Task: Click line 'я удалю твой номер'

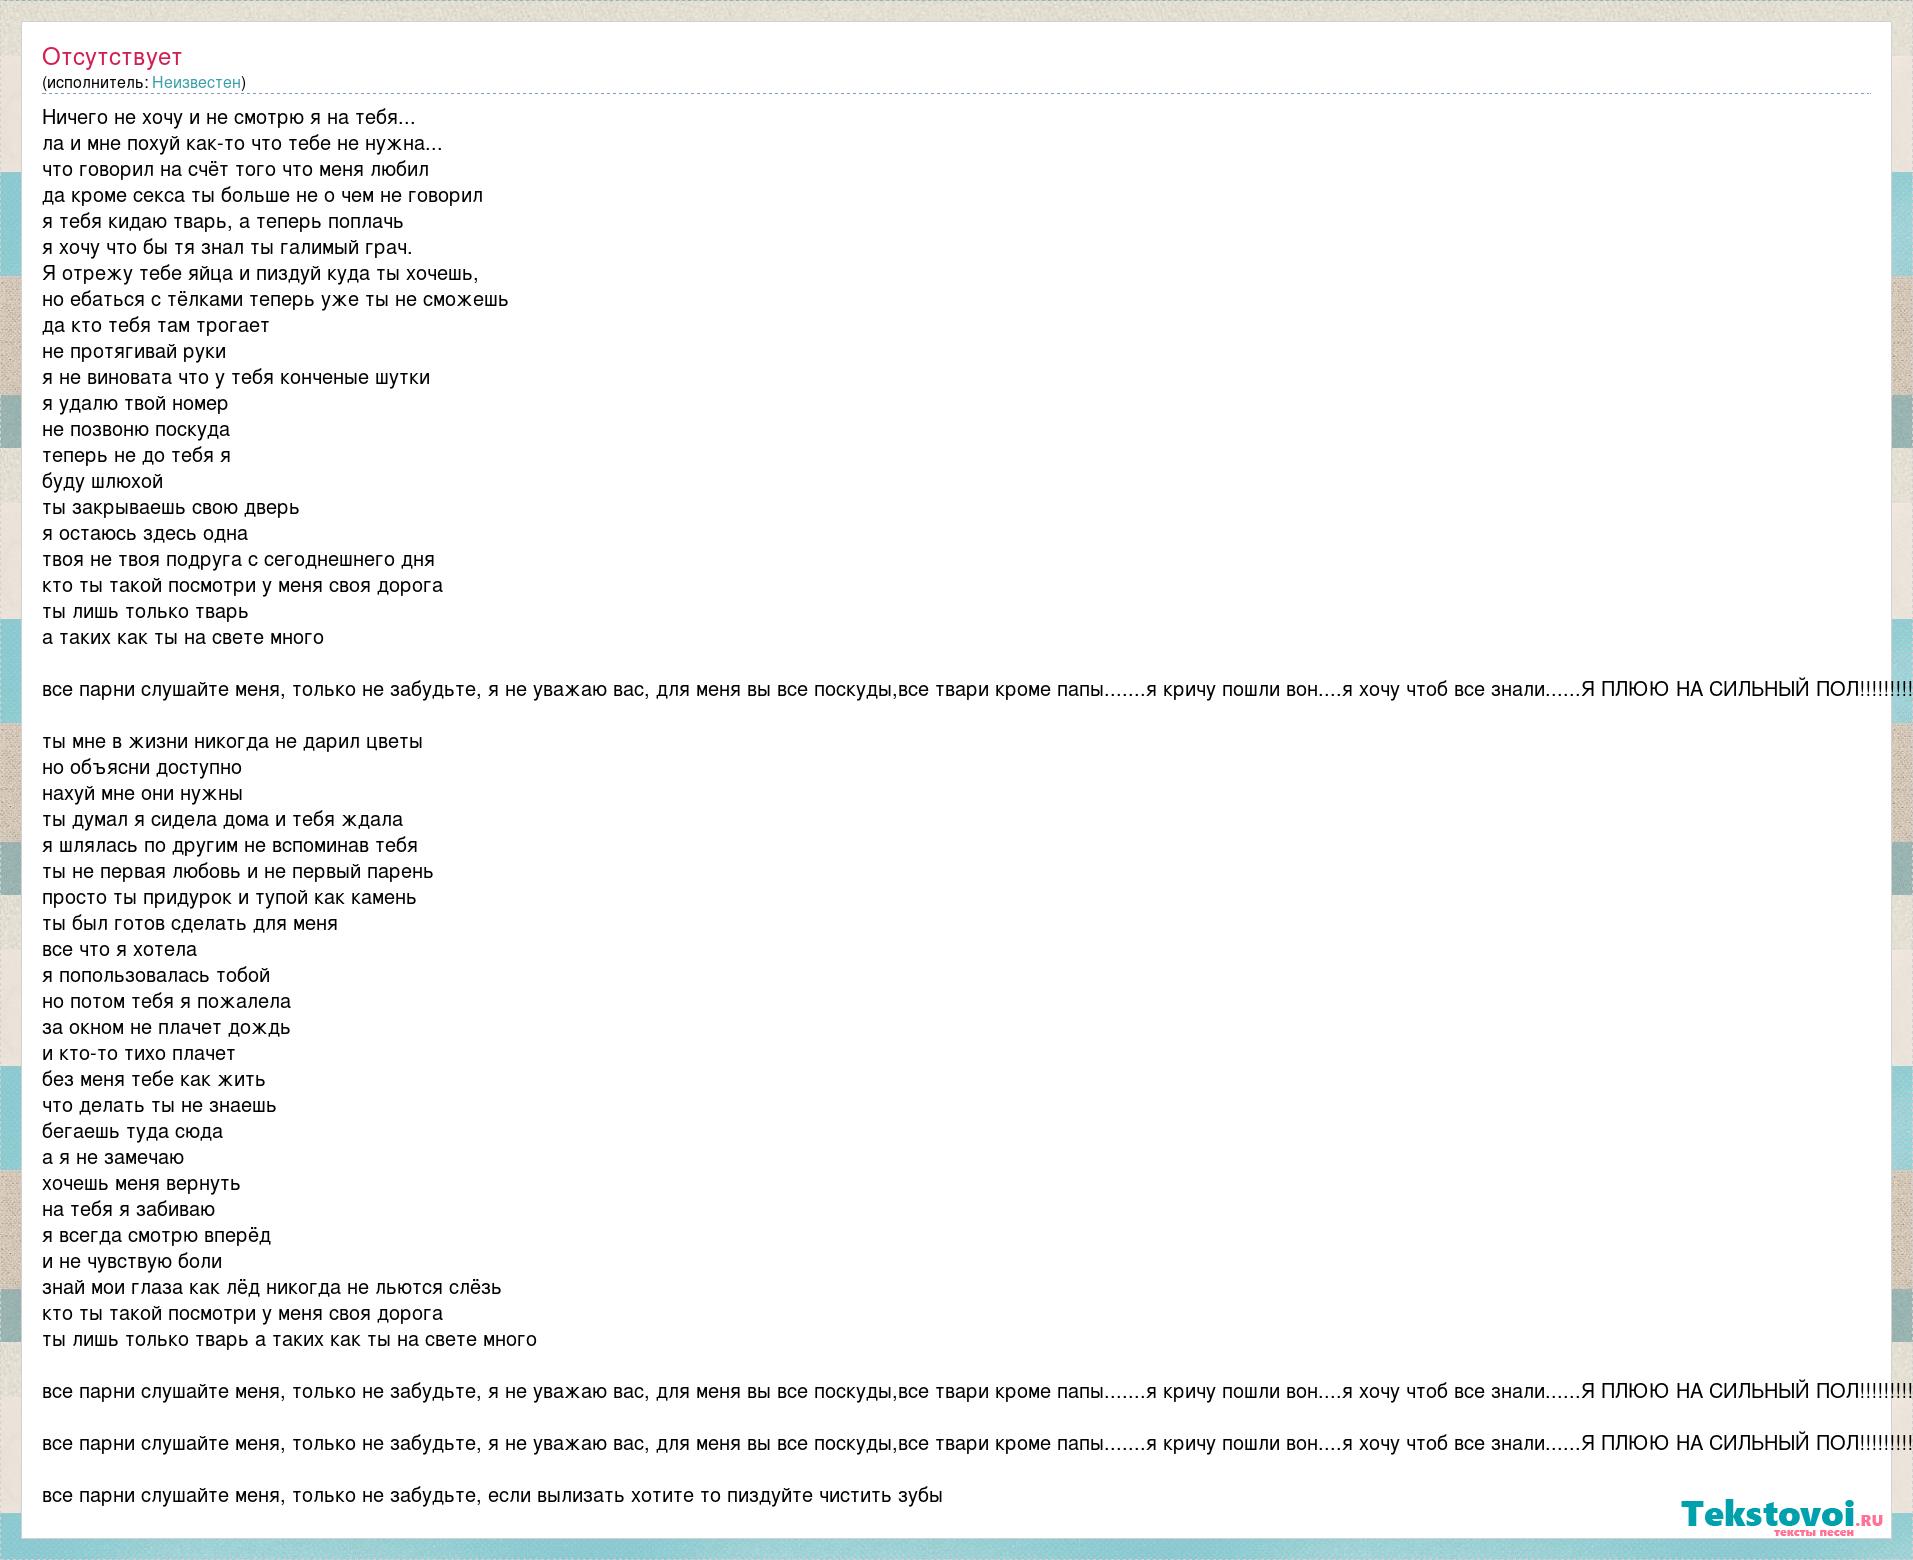Action: coord(135,403)
